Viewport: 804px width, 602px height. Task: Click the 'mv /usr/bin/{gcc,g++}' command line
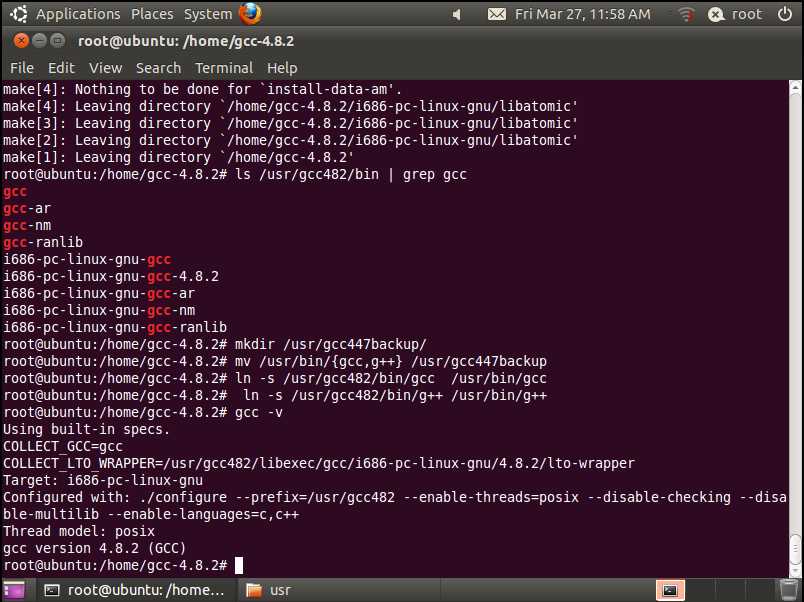click(275, 362)
